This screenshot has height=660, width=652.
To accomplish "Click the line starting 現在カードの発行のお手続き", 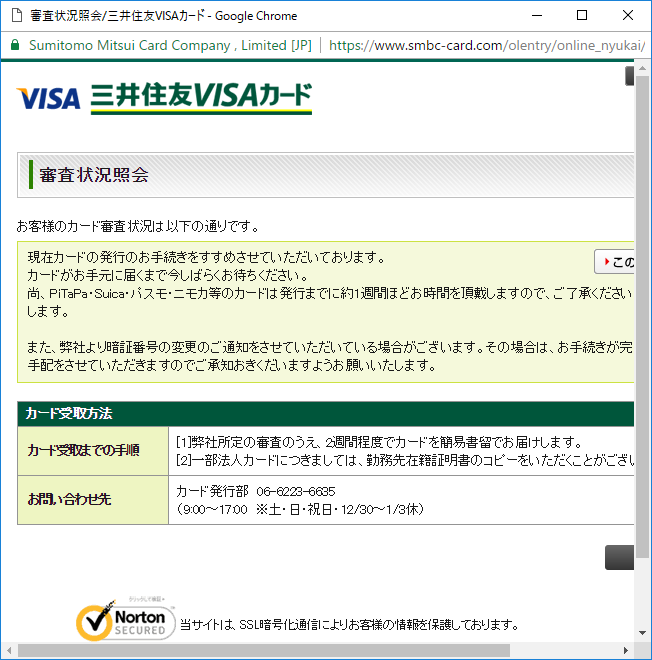I will tap(206, 257).
